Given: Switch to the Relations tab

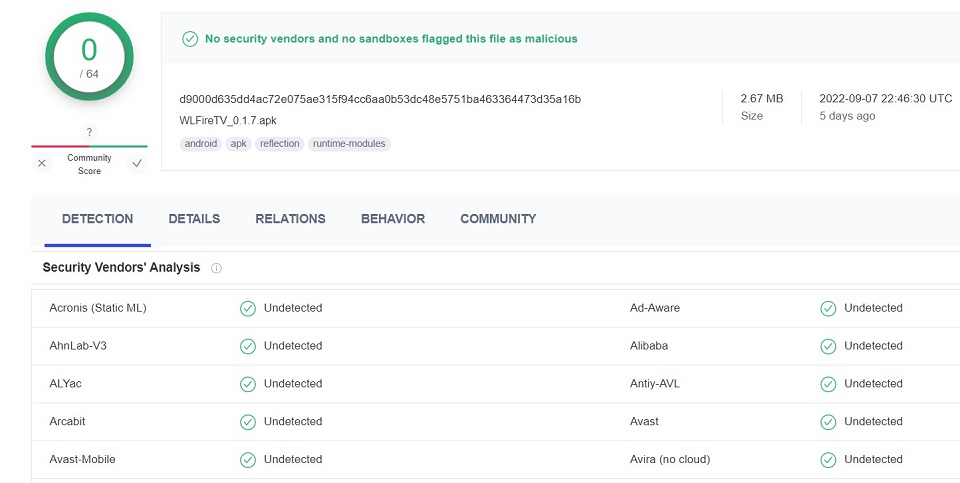Looking at the screenshot, I should 290,219.
